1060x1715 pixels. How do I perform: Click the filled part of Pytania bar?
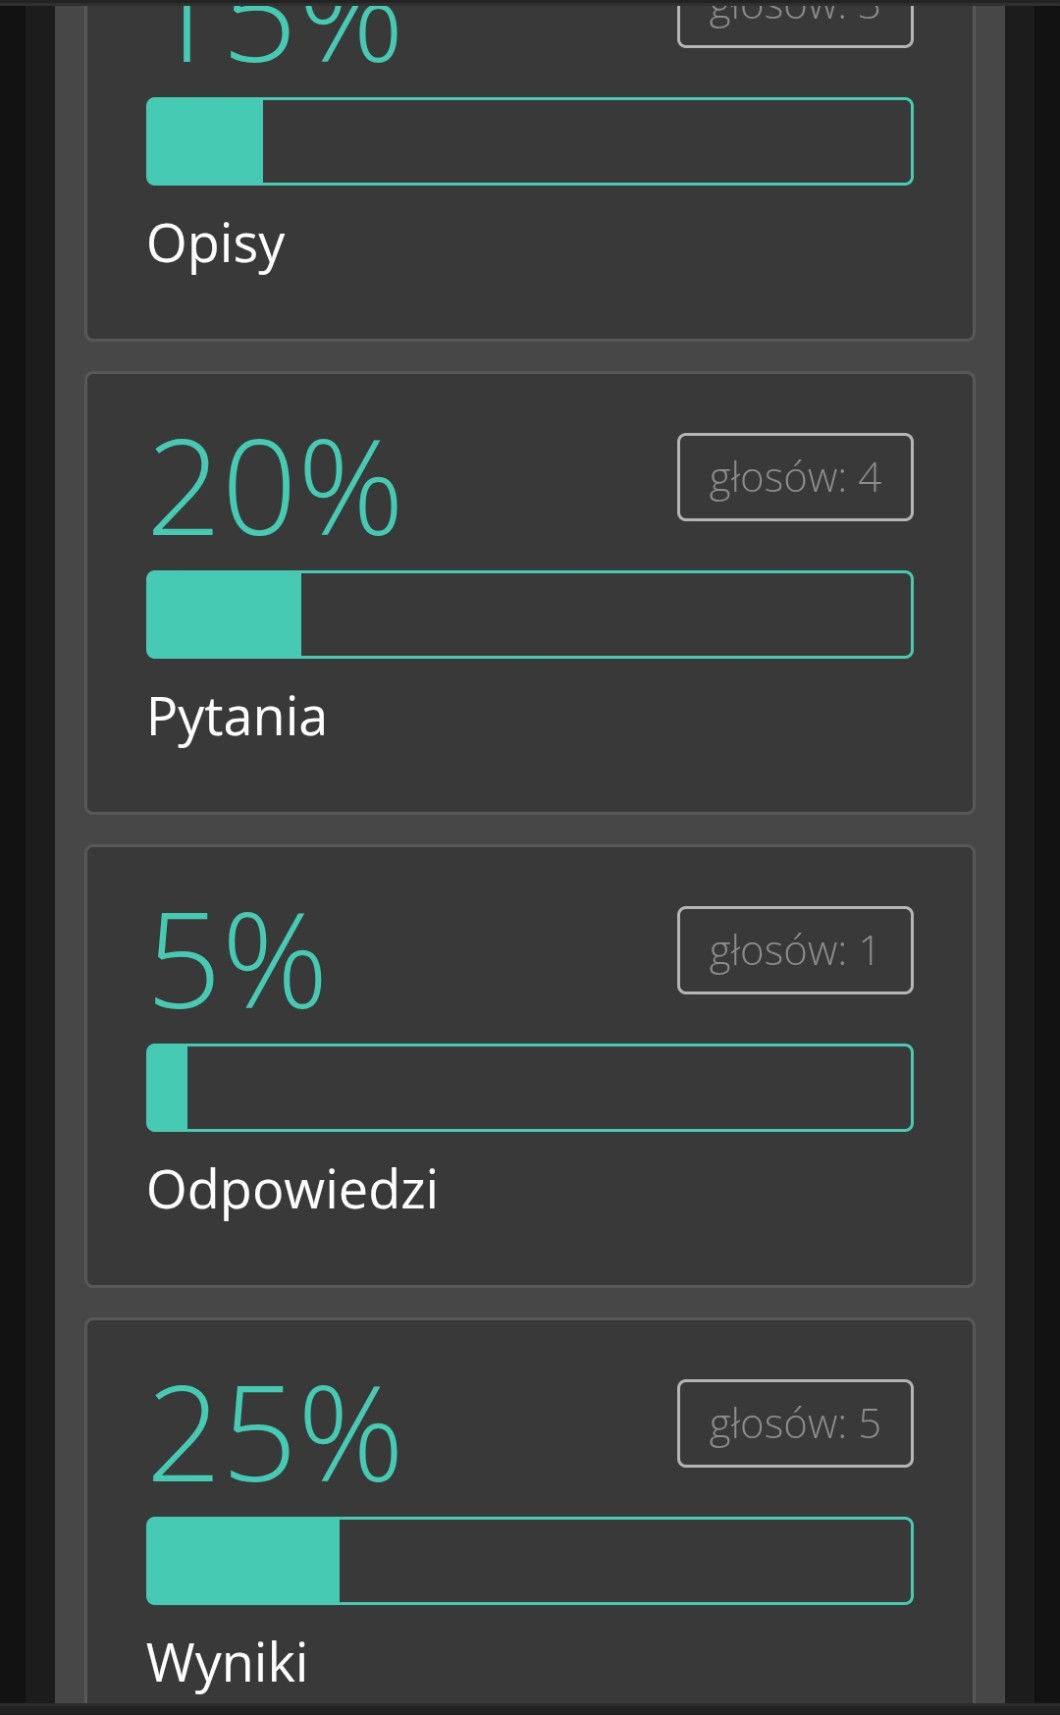coord(224,615)
